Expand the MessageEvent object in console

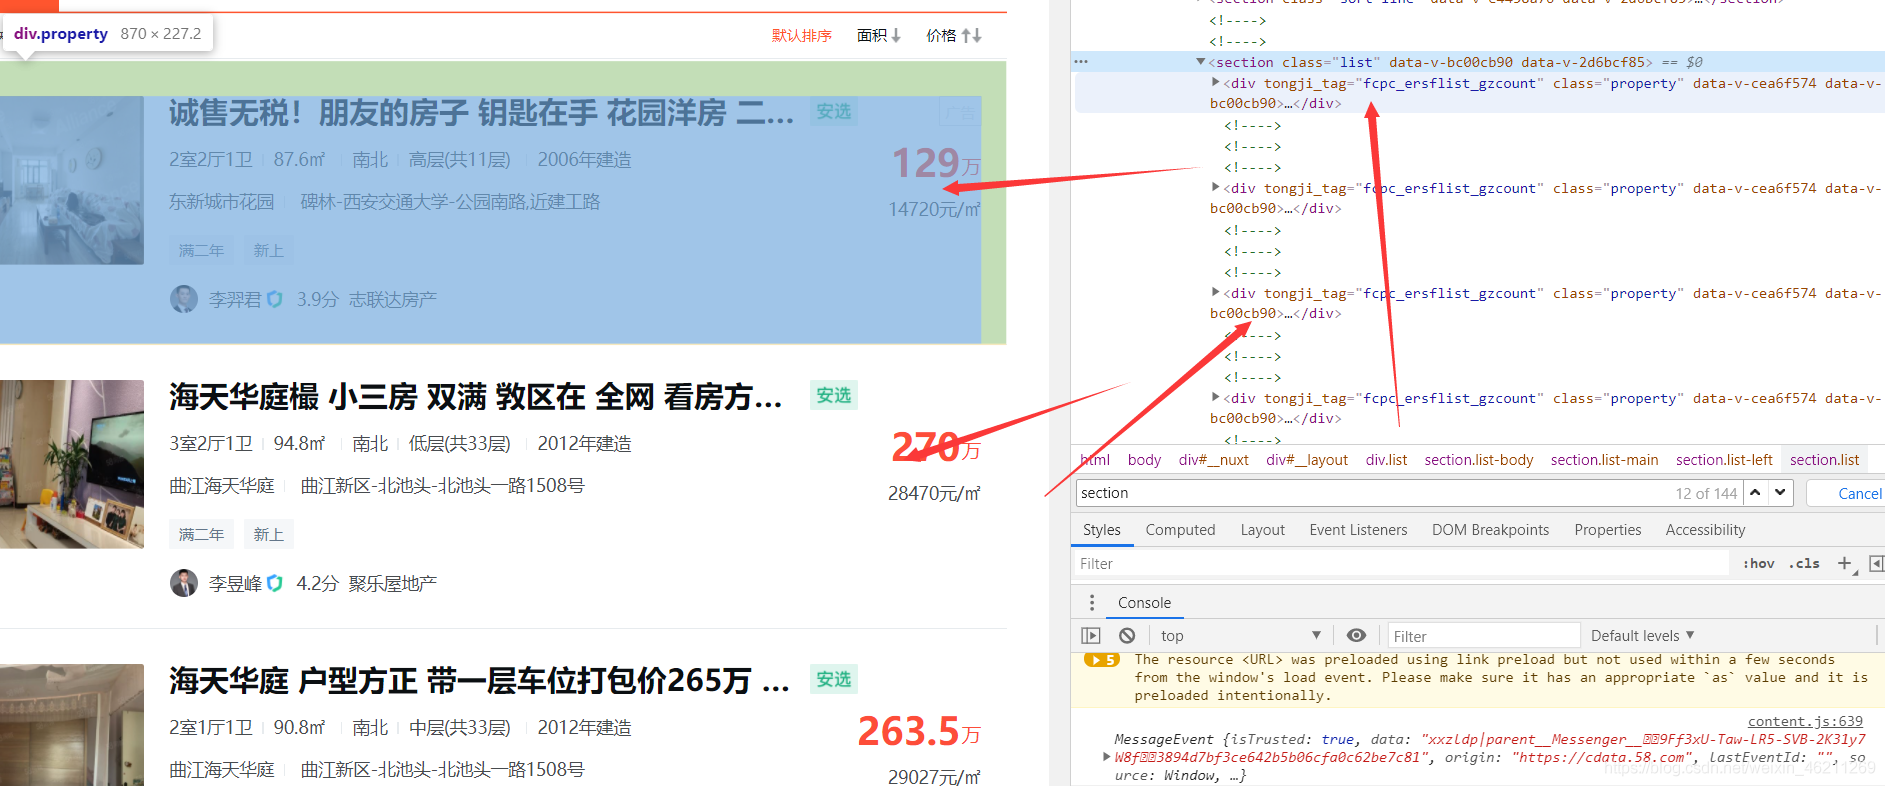coord(1106,757)
